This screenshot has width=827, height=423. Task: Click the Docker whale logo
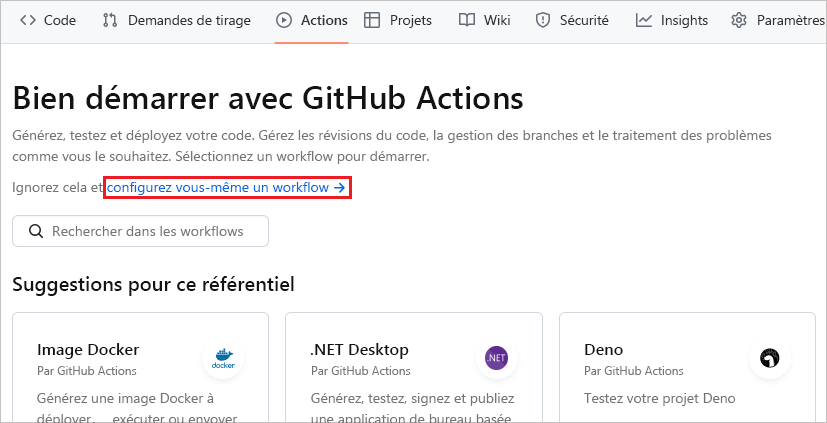(x=223, y=358)
